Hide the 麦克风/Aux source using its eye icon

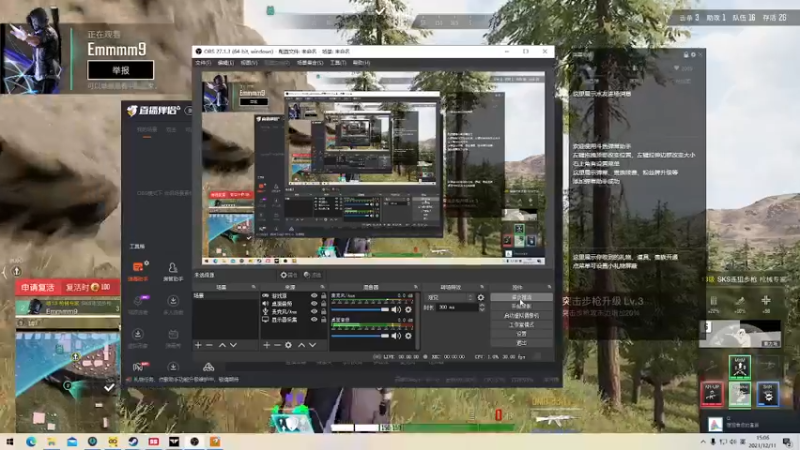[314, 312]
